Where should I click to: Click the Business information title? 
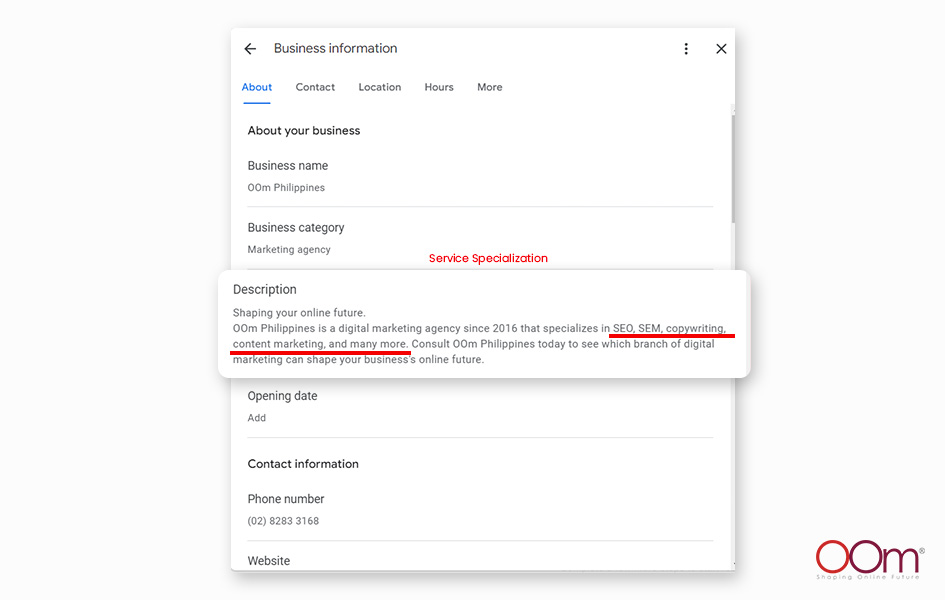coord(335,49)
